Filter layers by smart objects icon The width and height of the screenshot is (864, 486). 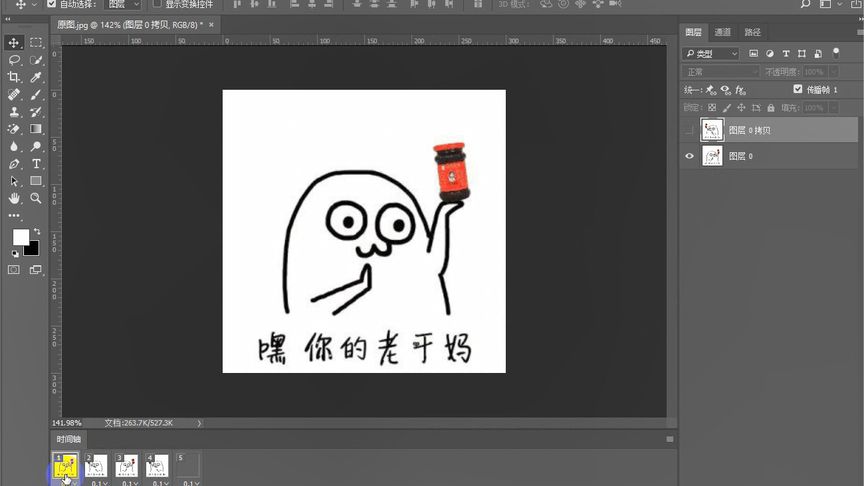tap(818, 53)
